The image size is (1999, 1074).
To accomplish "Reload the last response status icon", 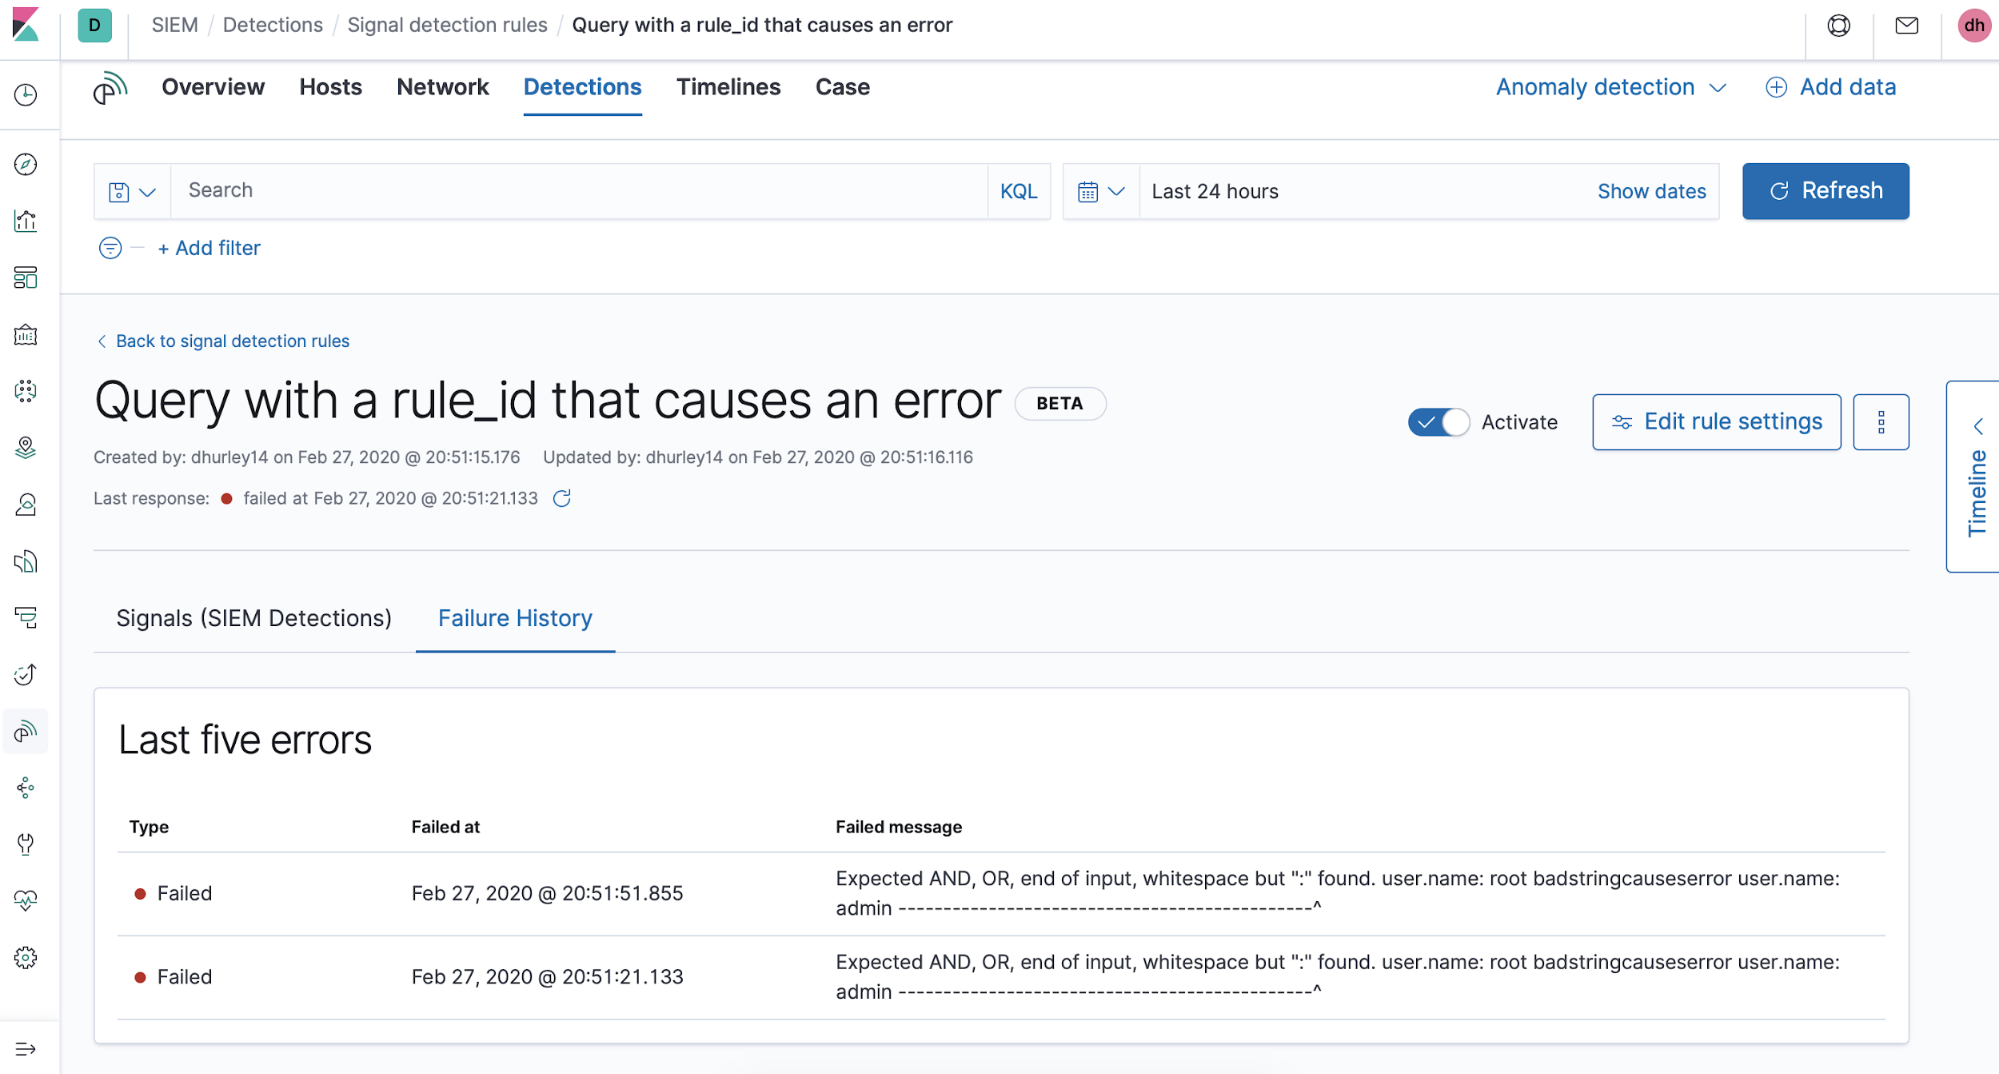I will [x=562, y=498].
